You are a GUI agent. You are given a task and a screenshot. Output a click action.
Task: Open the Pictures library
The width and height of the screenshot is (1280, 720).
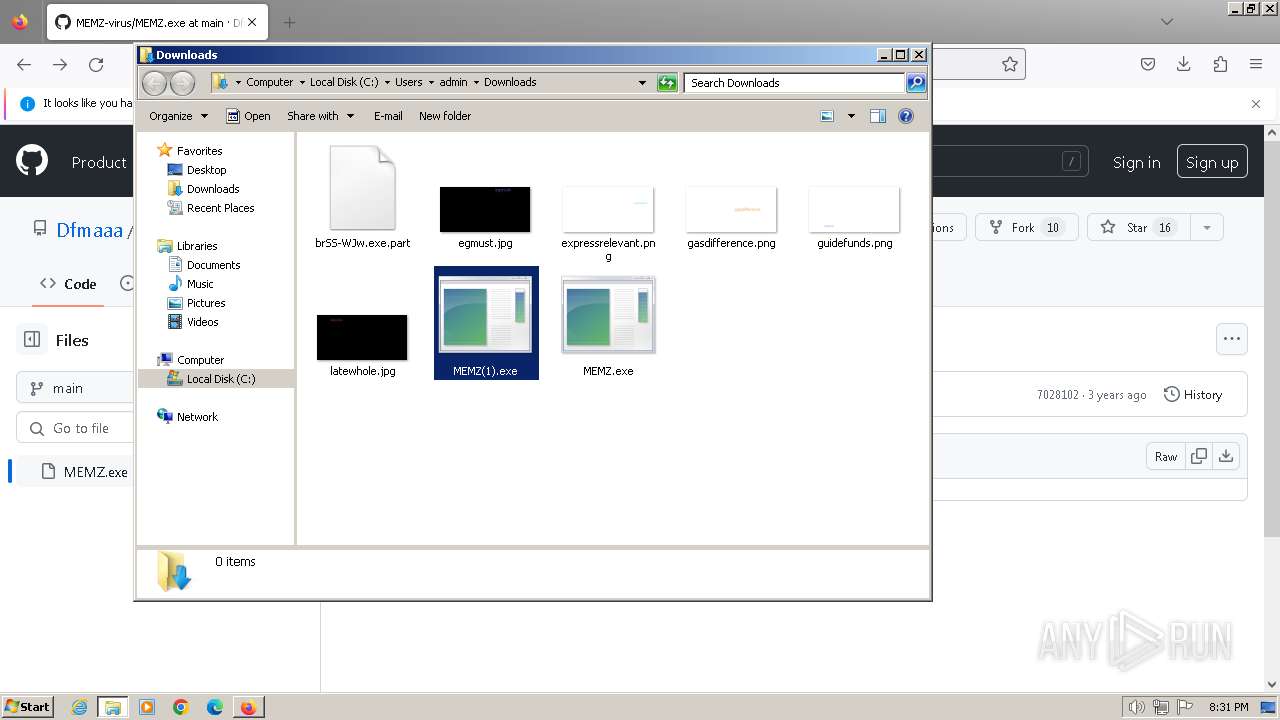(x=206, y=303)
